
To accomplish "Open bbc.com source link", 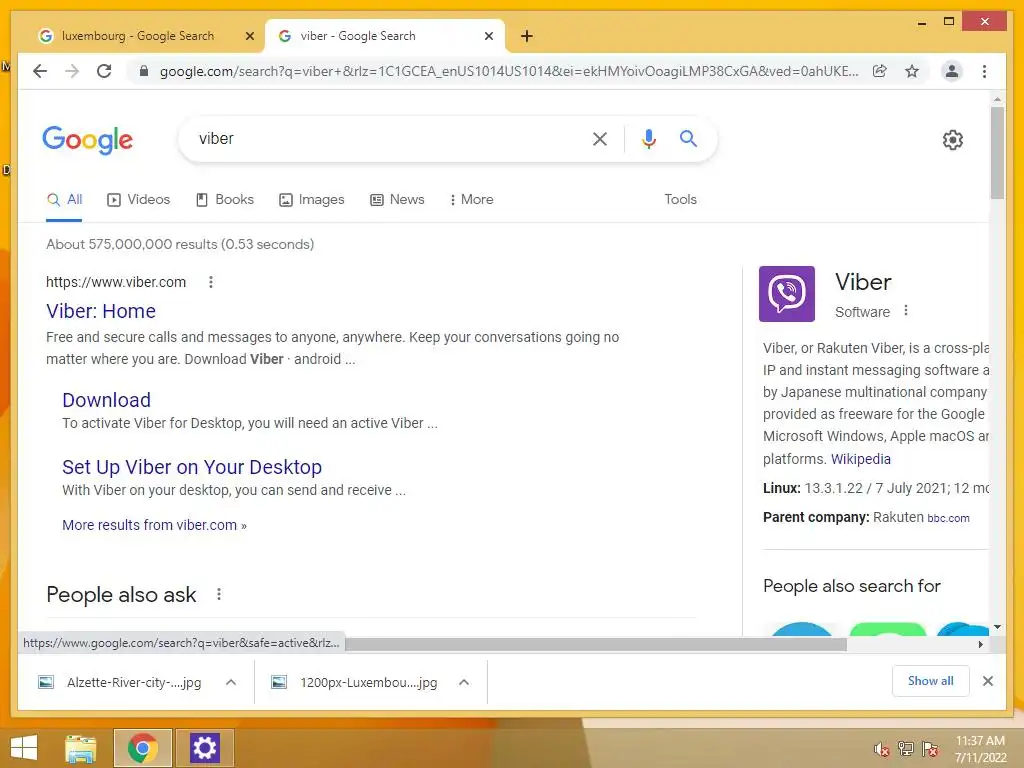I will [x=948, y=518].
